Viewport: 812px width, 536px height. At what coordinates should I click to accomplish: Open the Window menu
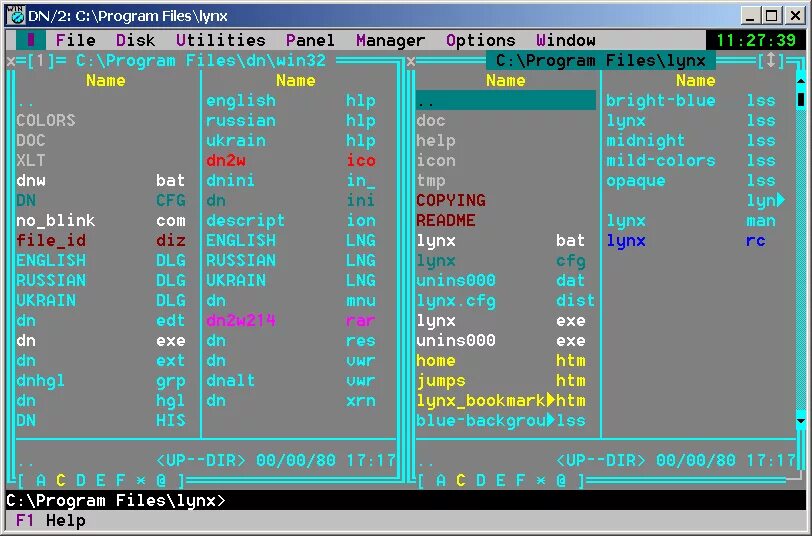pyautogui.click(x=566, y=40)
